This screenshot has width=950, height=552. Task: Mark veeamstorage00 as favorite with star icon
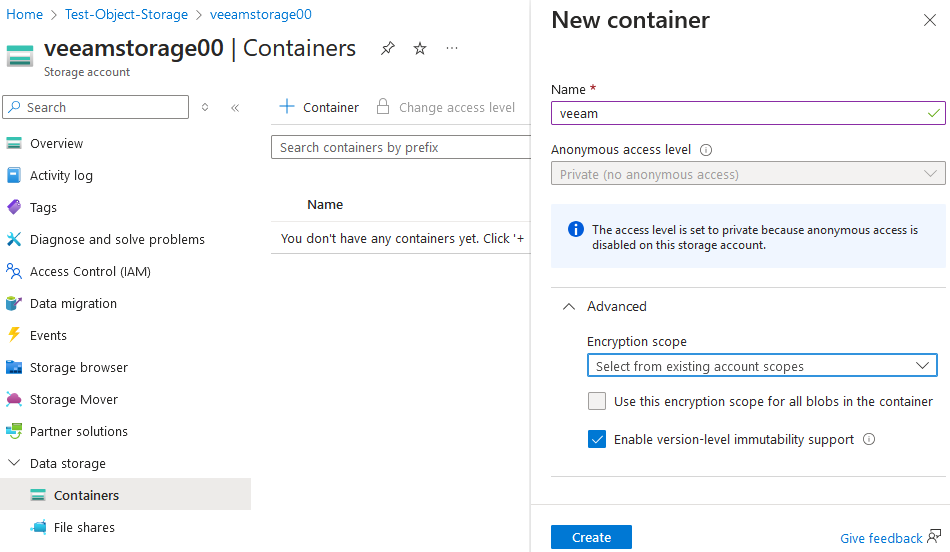coord(420,48)
